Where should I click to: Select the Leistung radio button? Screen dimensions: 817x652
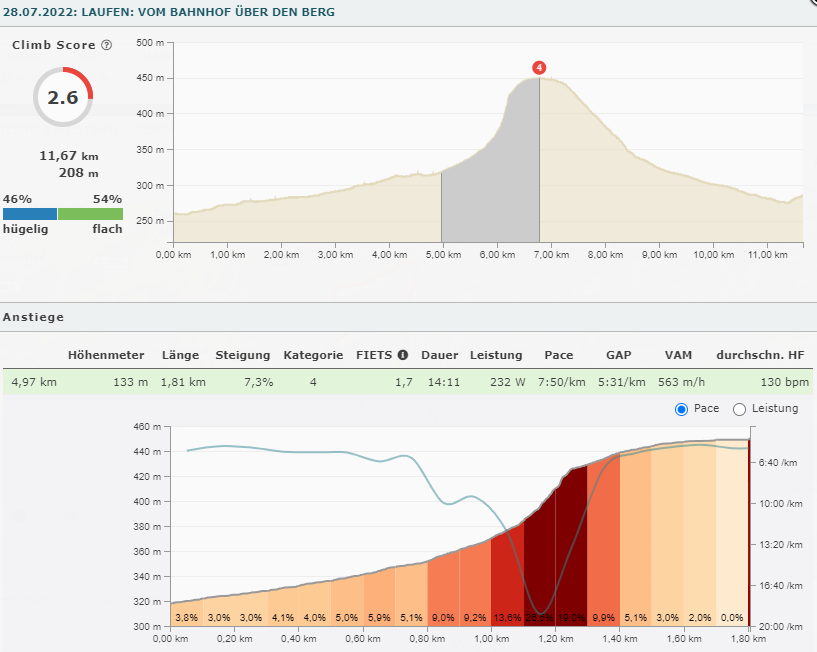740,409
